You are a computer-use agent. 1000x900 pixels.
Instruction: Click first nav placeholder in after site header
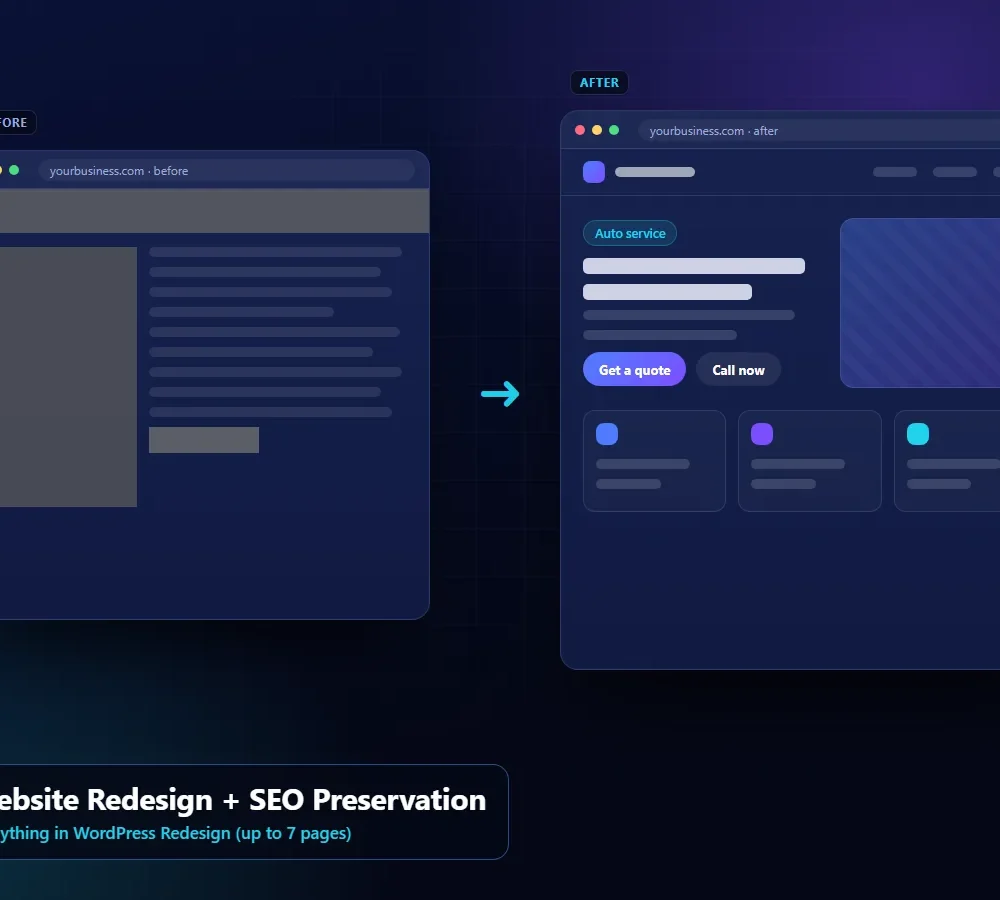pos(895,172)
